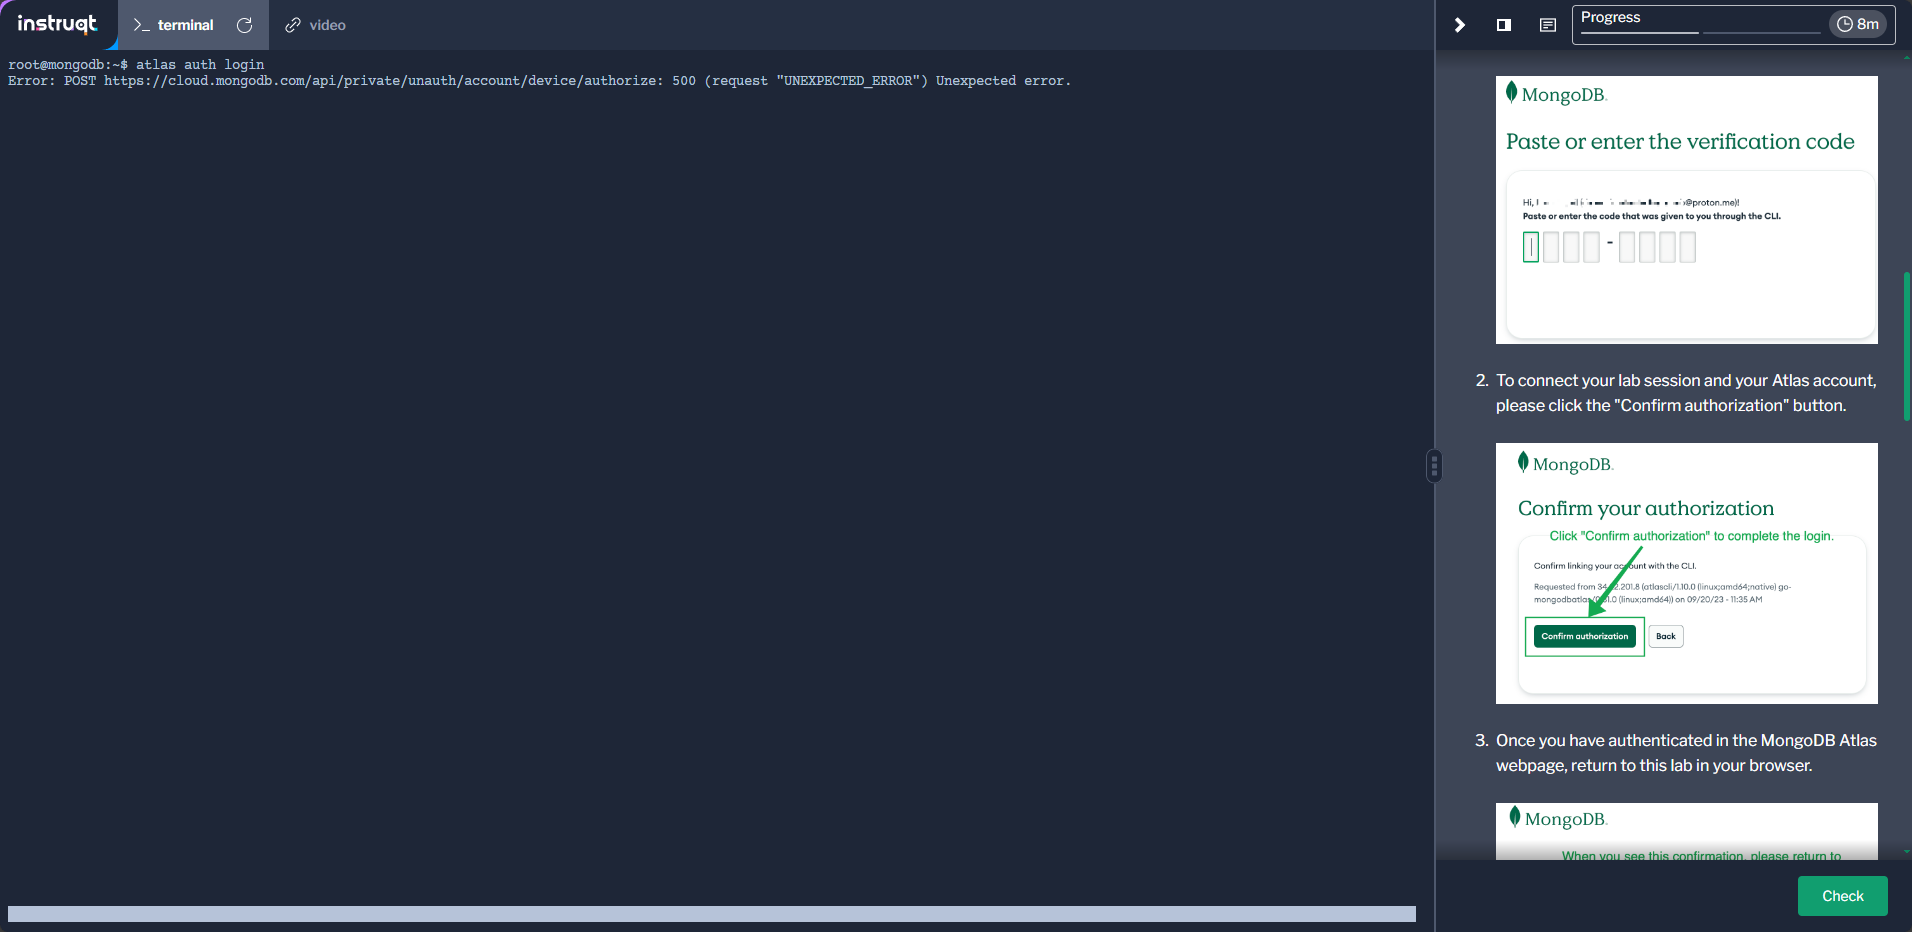Click the terminal horizontal scrollbar
This screenshot has width=1912, height=932.
coord(712,914)
